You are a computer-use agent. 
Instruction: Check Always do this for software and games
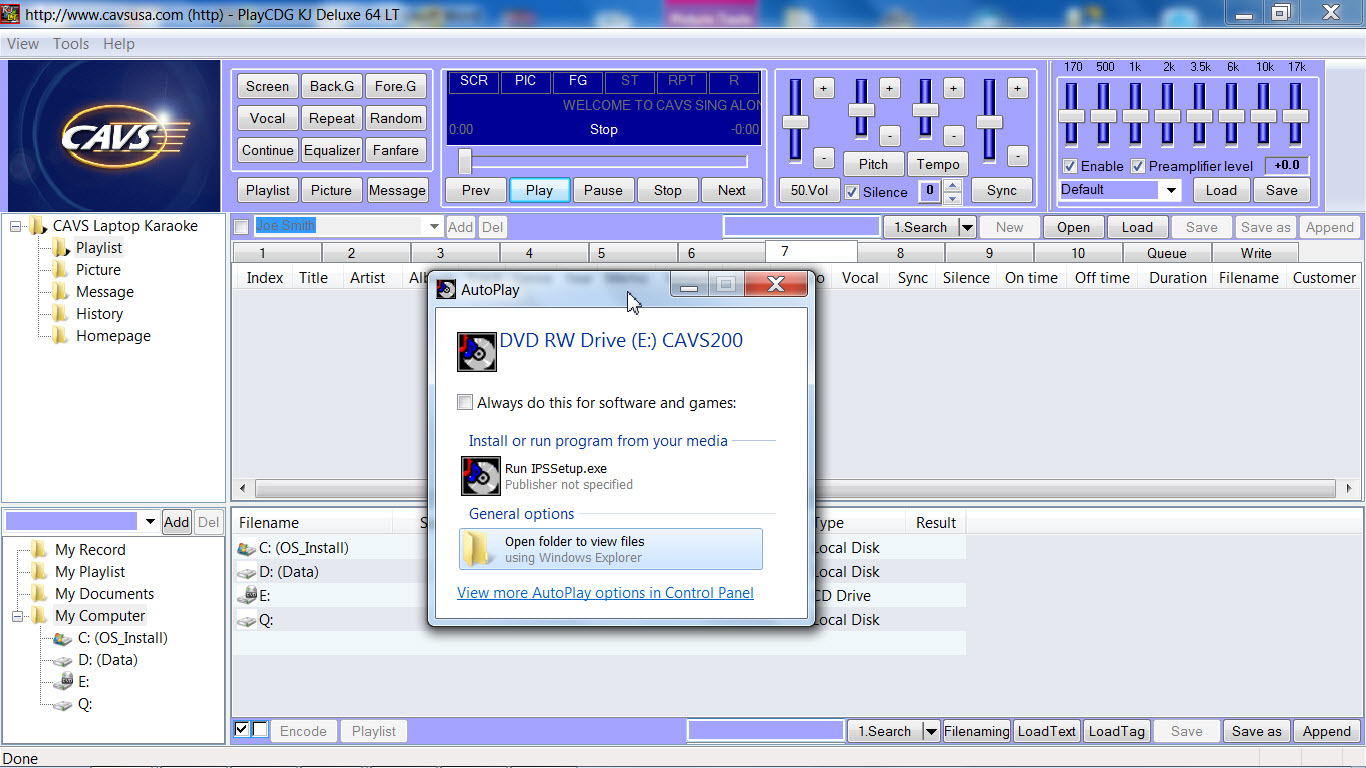click(x=465, y=403)
